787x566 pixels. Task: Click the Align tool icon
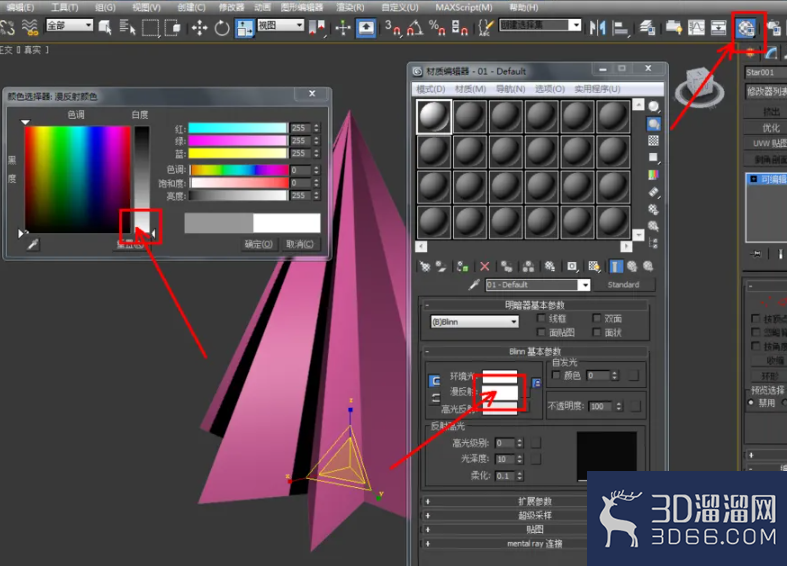pyautogui.click(x=620, y=28)
